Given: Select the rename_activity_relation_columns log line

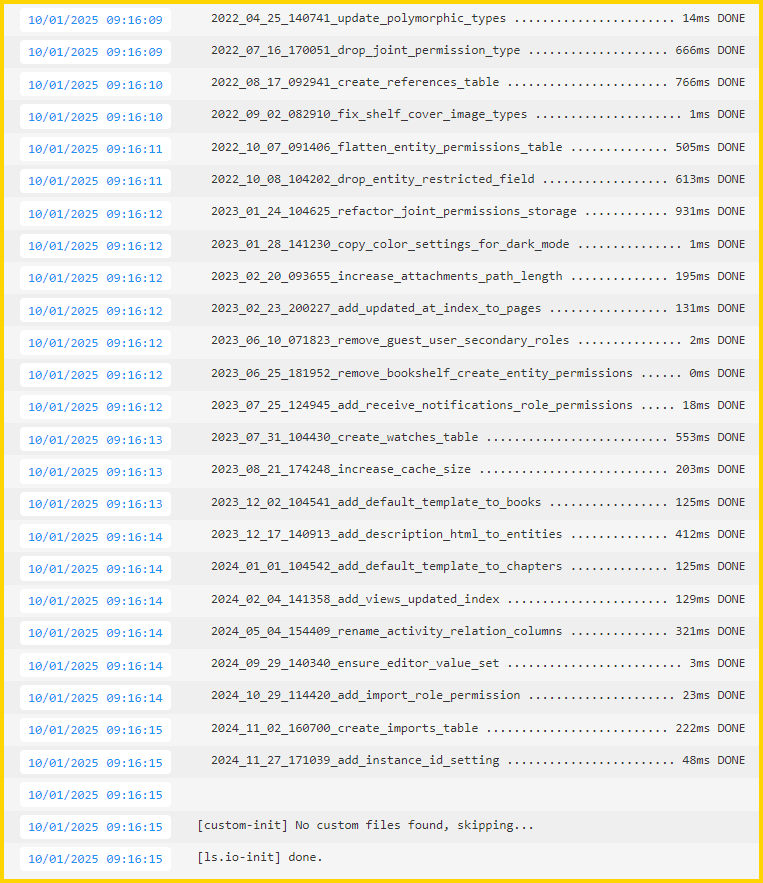Looking at the screenshot, I should tap(477, 632).
